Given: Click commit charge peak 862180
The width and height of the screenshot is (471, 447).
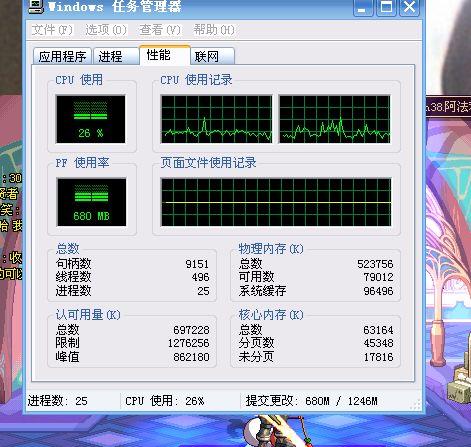Looking at the screenshot, I should pyautogui.click(x=191, y=357).
